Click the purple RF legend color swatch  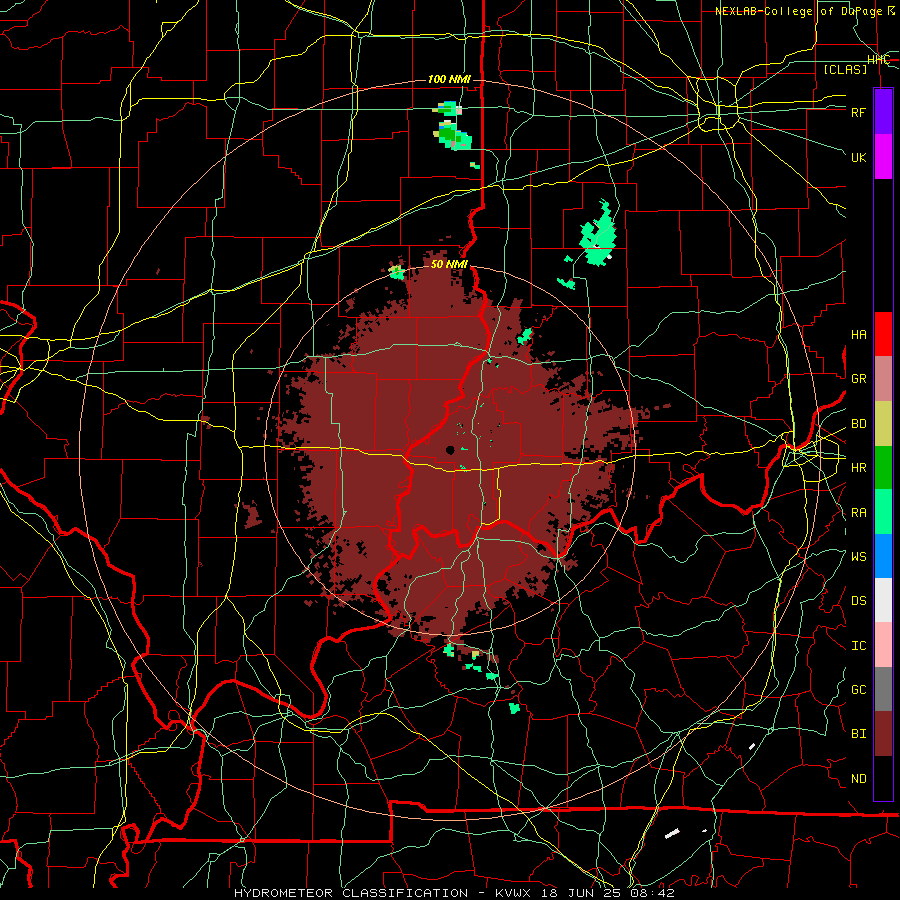pyautogui.click(x=883, y=112)
